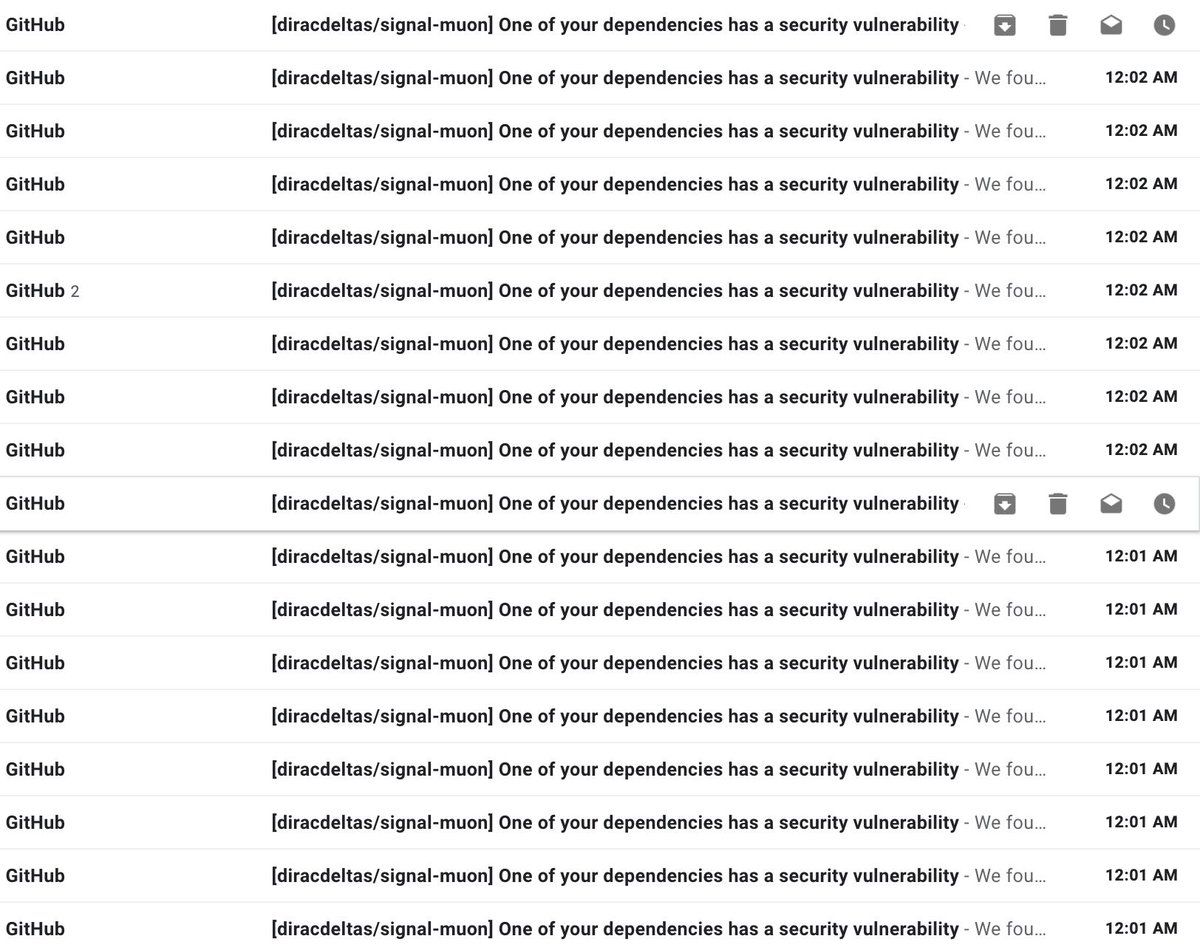Open the bottom-most 12:01 AM email
The width and height of the screenshot is (1200, 950).
tap(600, 928)
